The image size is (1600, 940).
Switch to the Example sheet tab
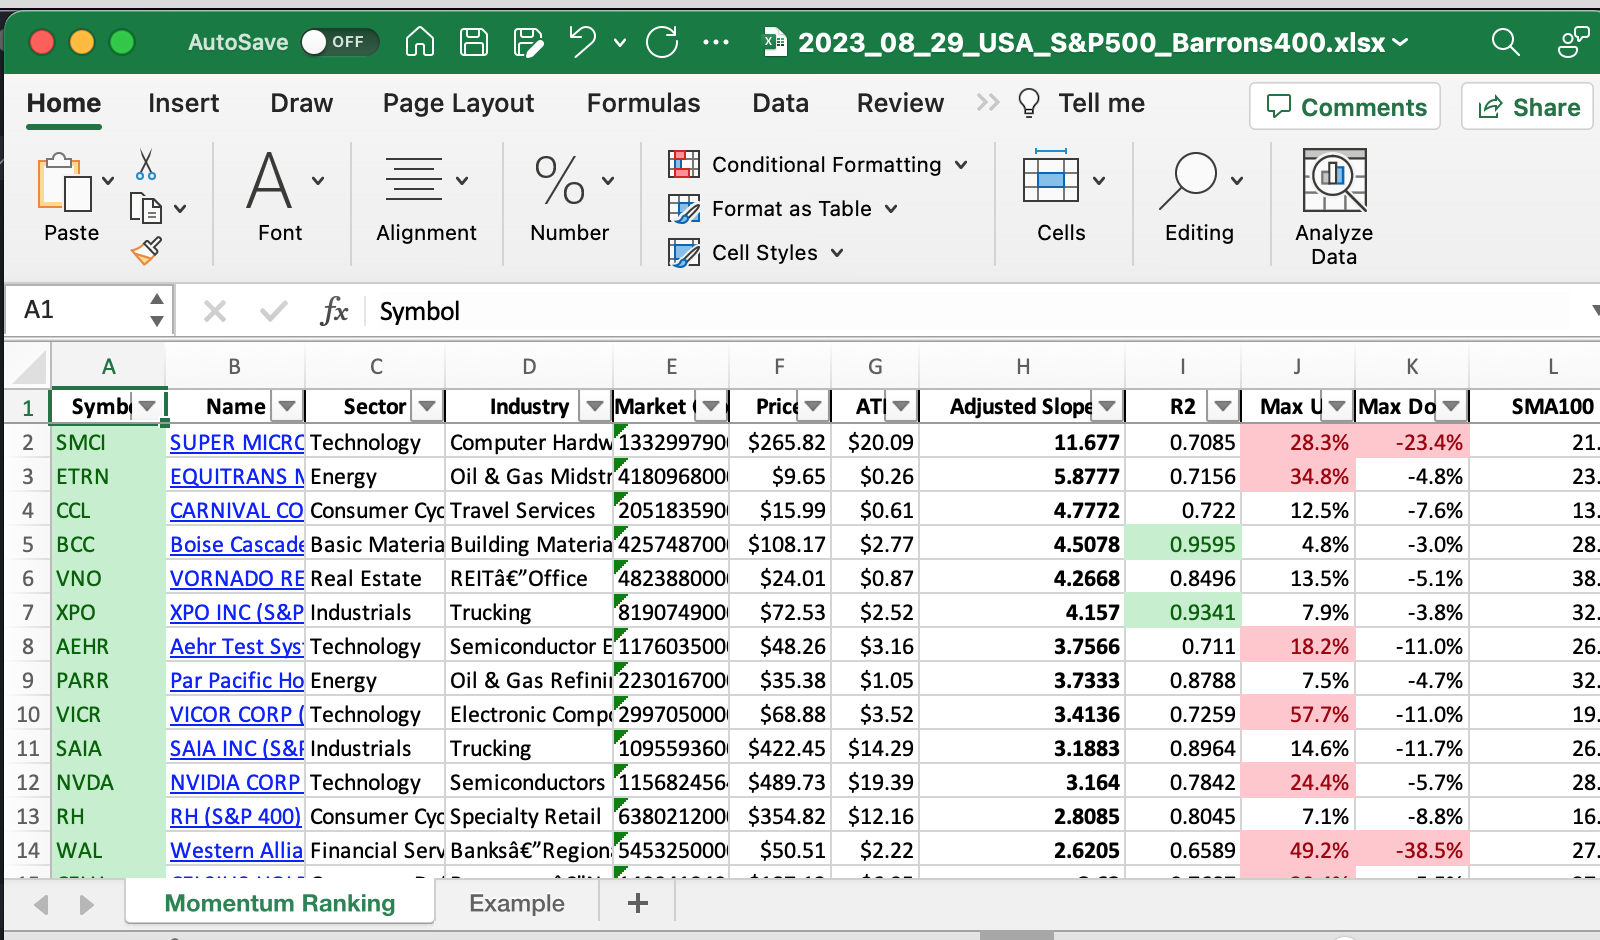(517, 903)
